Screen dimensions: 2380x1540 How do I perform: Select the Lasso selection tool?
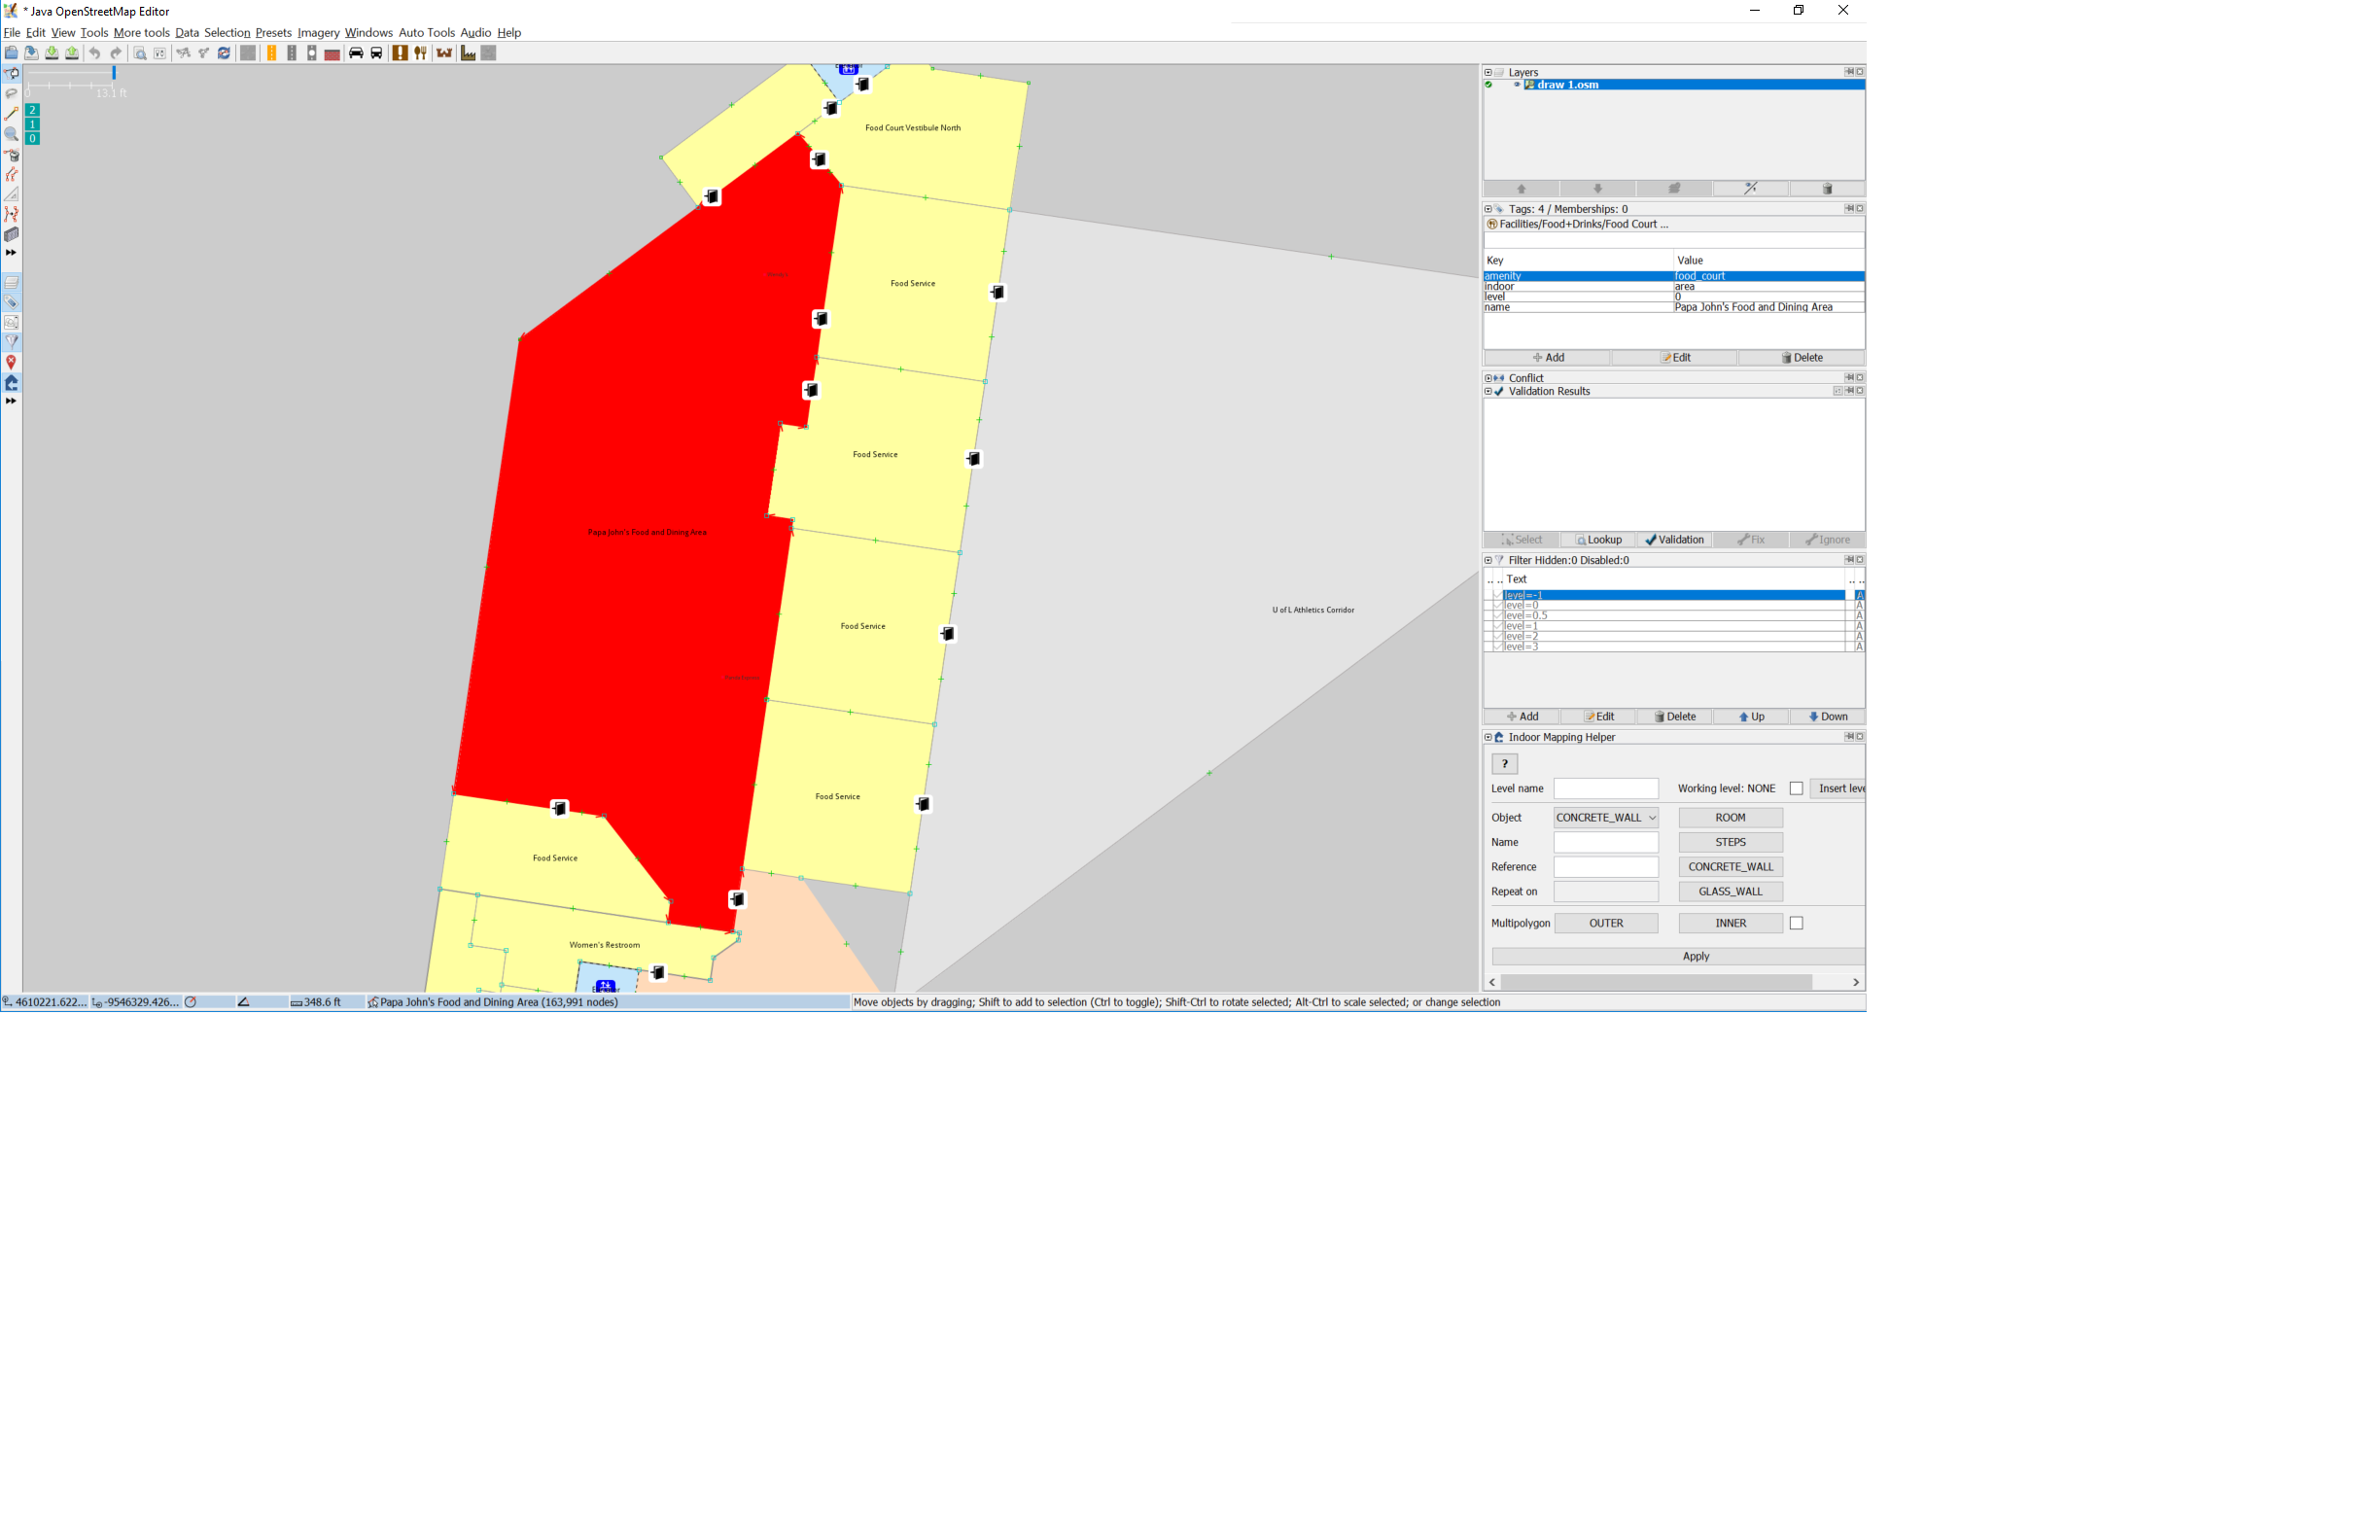click(x=11, y=94)
